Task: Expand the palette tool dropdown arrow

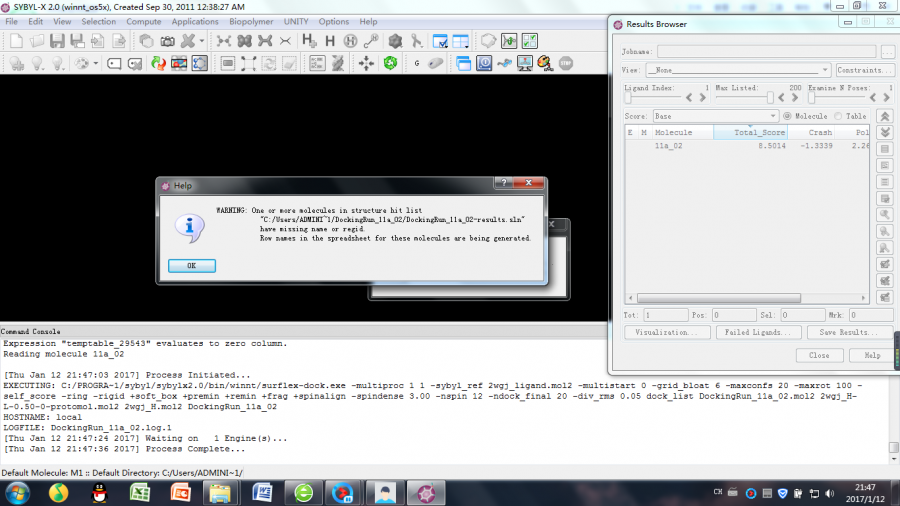Action: pyautogui.click(x=96, y=63)
